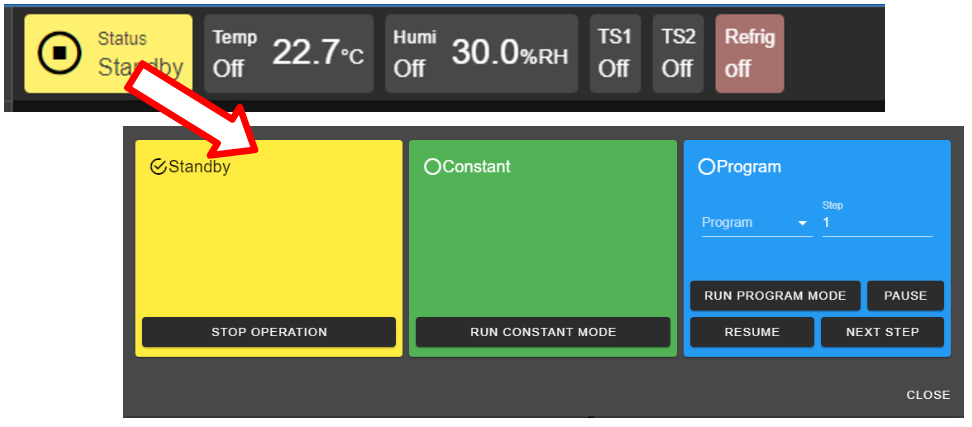
Task: Click the PAUSE button
Action: [906, 296]
